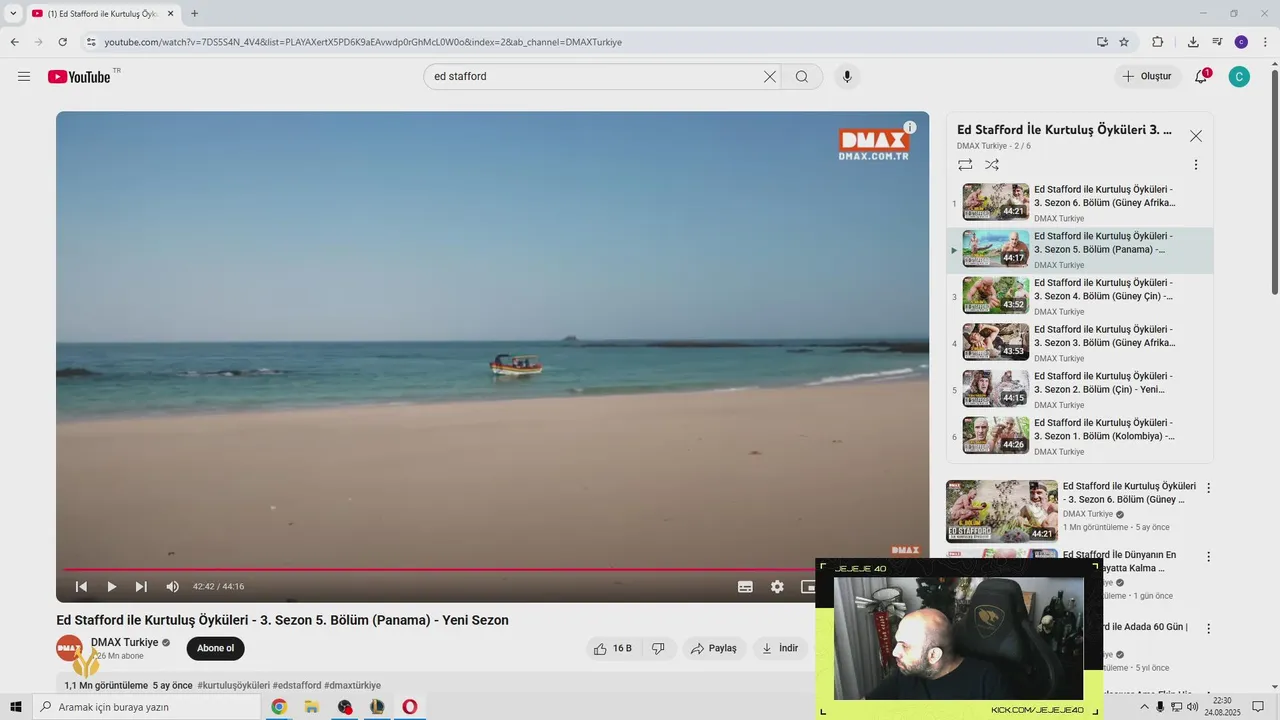This screenshot has height=720, width=1280.
Task: Show the video info card icon
Action: (910, 127)
